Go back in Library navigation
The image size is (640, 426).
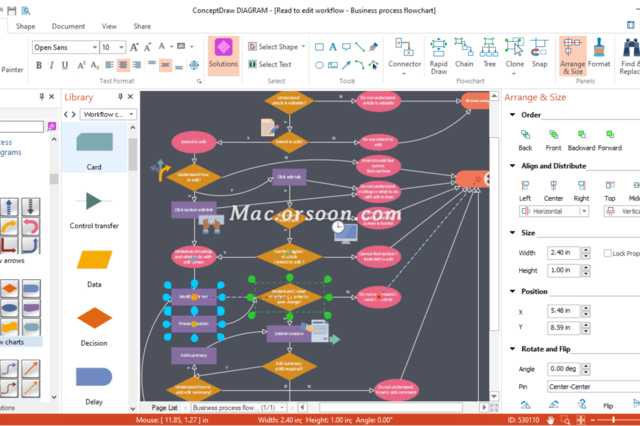point(66,114)
